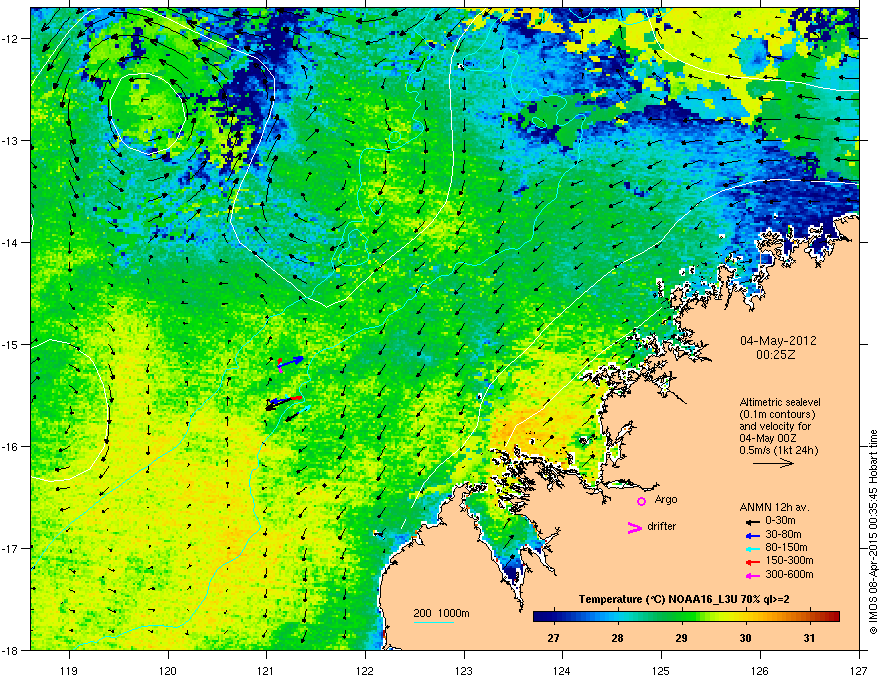Screen dimensions: 880x680
Task: Click the -16 latitude axis label
Action: (x=11, y=447)
